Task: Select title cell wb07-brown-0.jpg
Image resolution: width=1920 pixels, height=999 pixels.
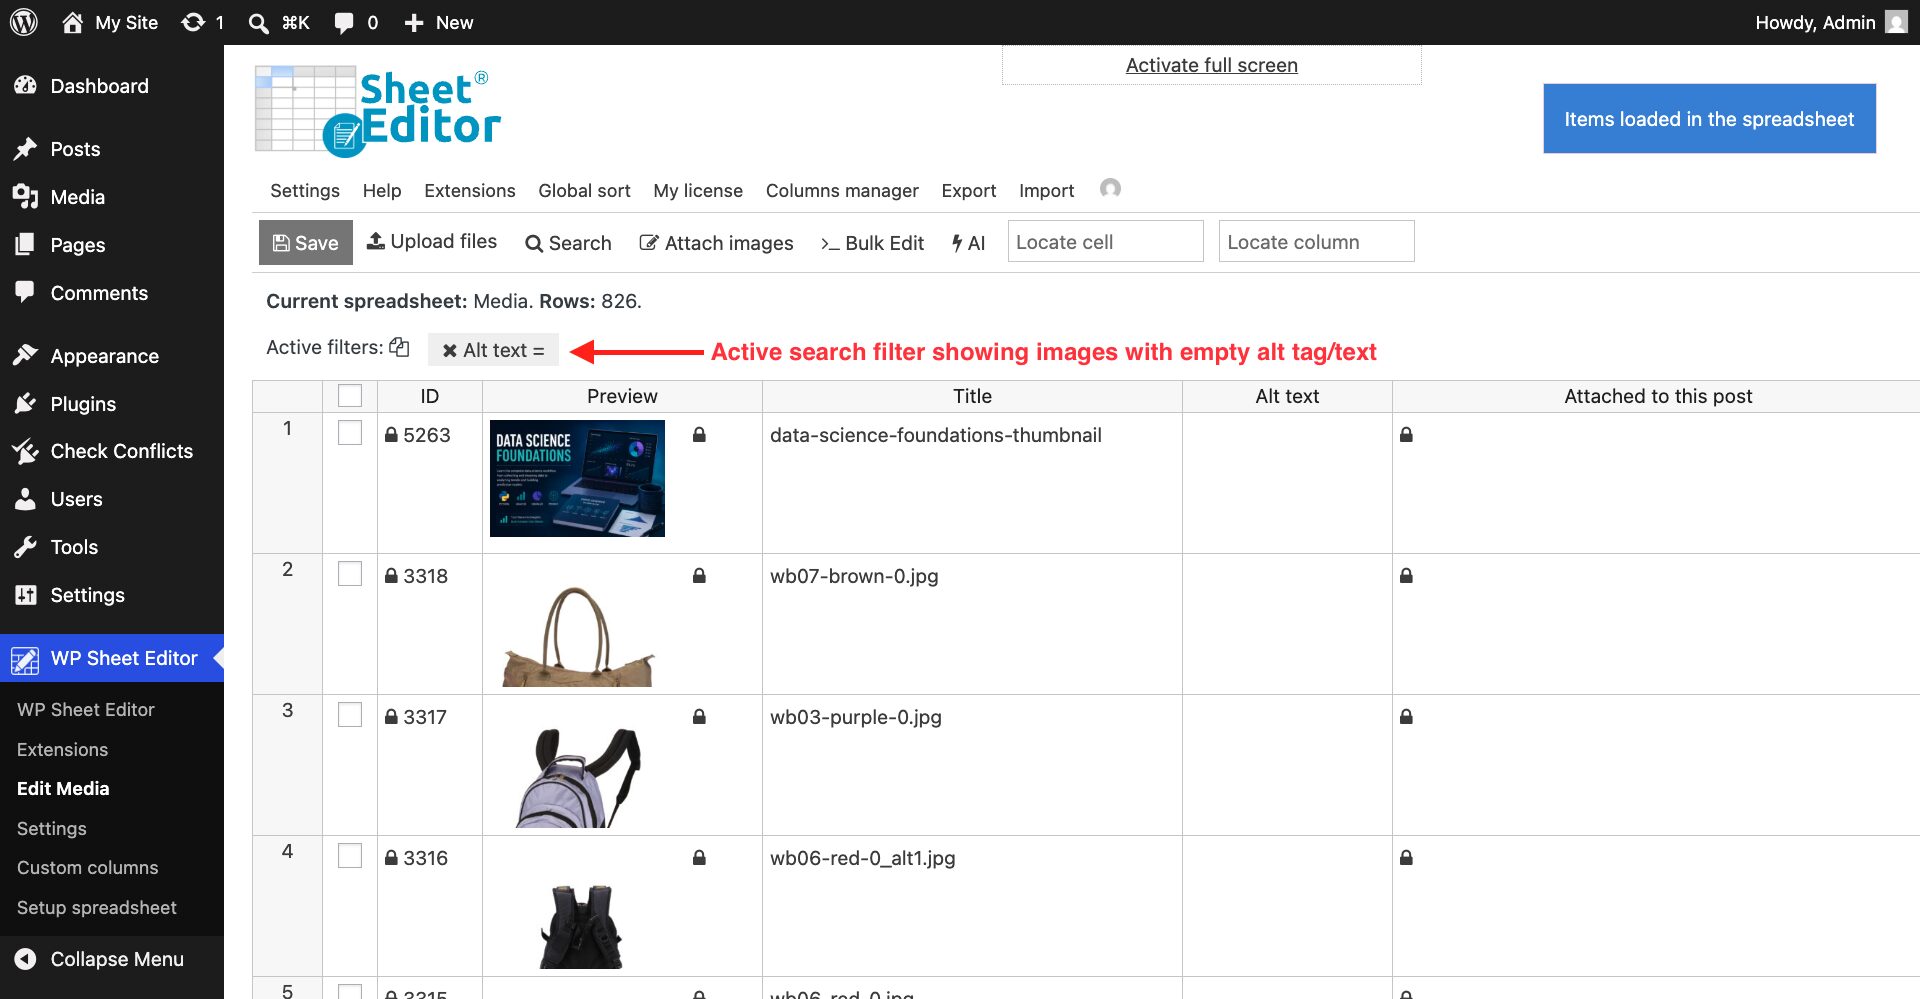Action: (972, 624)
